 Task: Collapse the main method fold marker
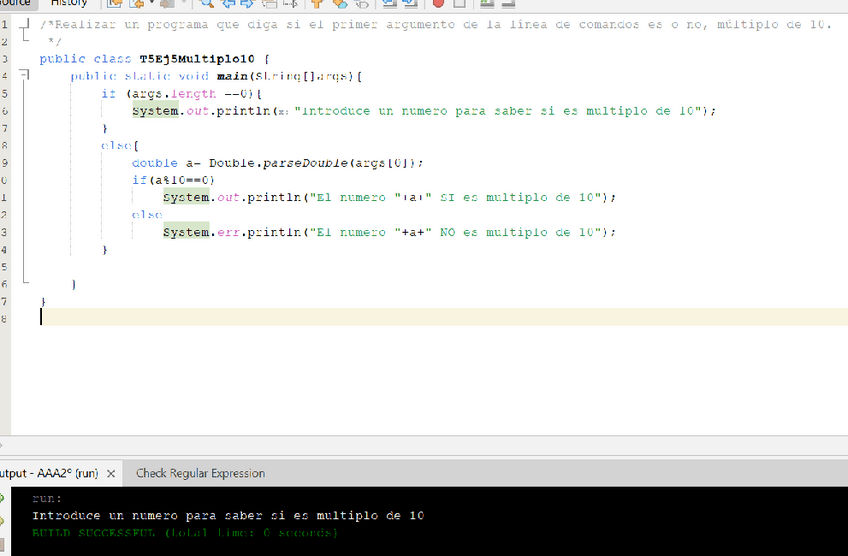tap(22, 76)
